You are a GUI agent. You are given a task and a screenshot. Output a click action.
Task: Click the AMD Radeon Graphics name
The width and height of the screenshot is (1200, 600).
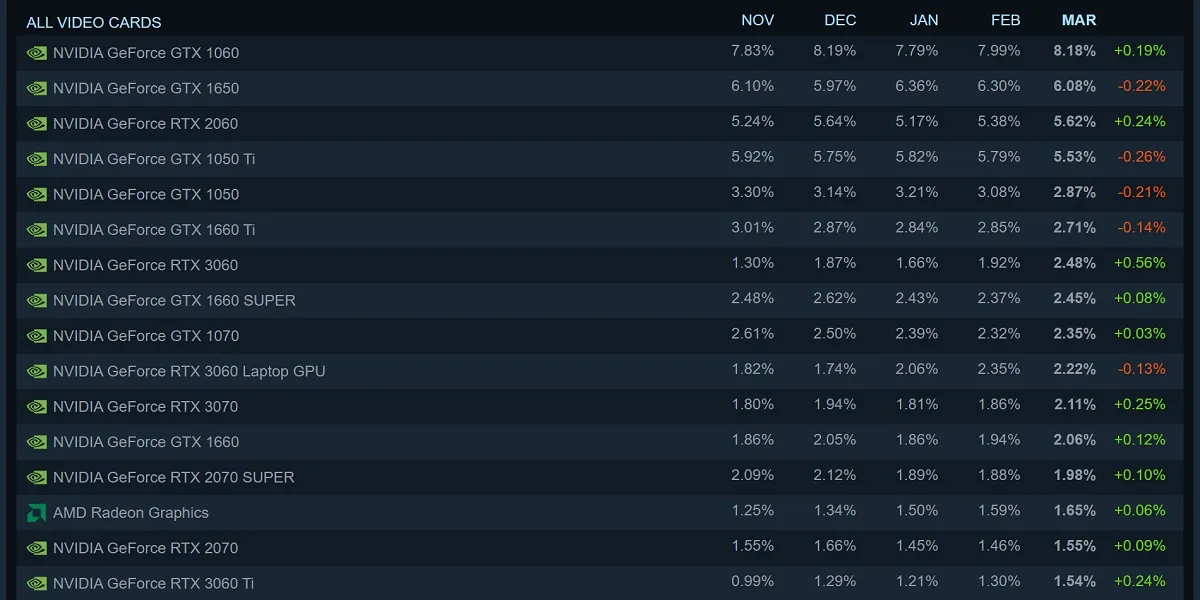pyautogui.click(x=131, y=513)
